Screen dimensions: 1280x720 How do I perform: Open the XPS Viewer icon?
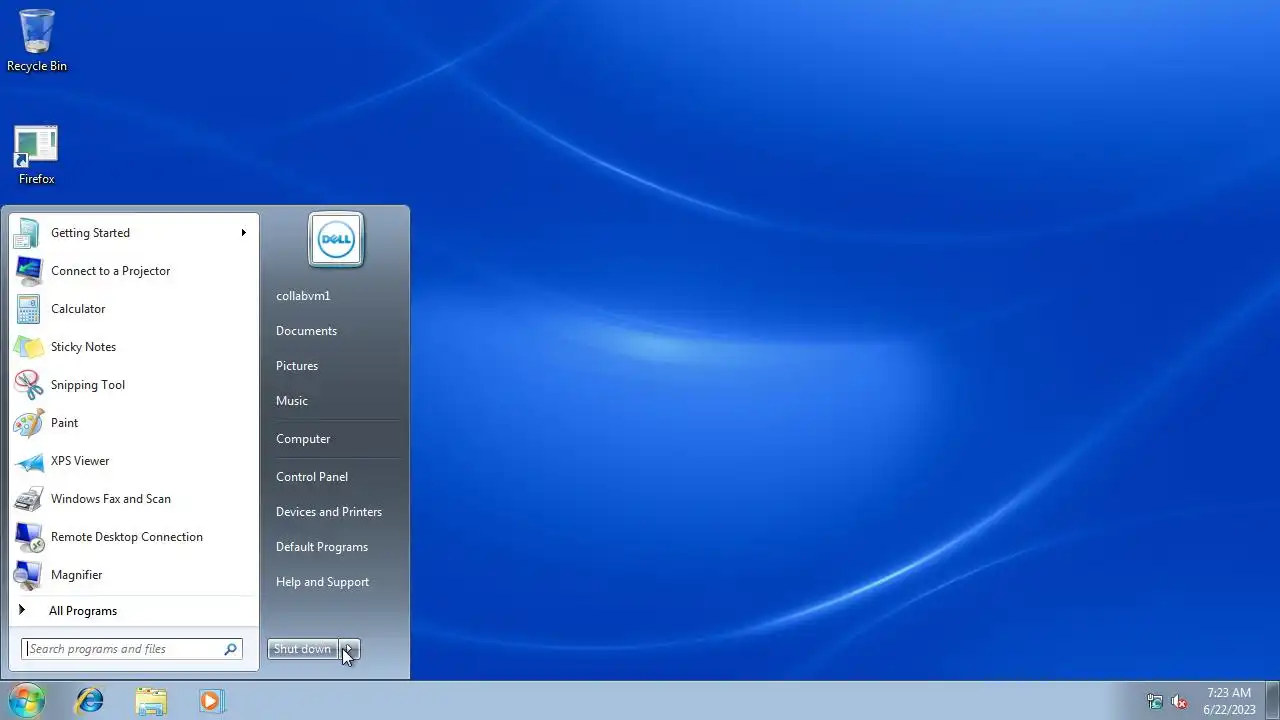point(28,461)
